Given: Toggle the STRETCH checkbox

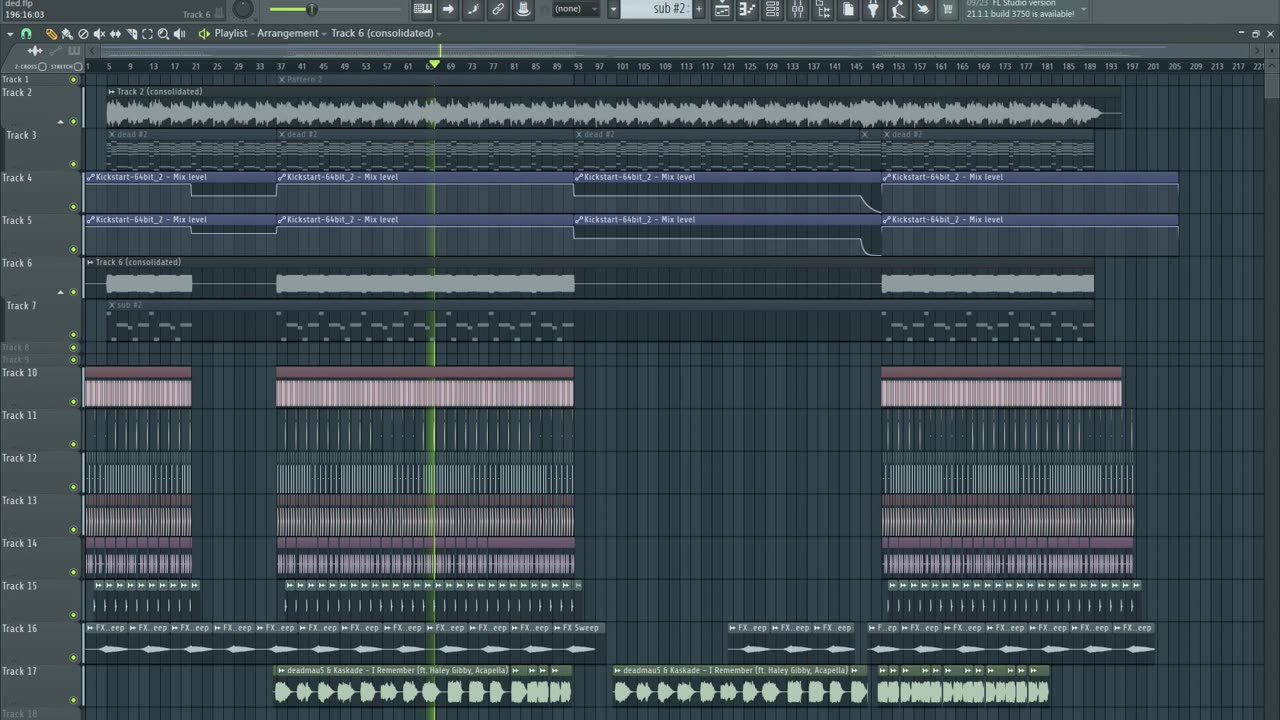Looking at the screenshot, I should (78, 67).
